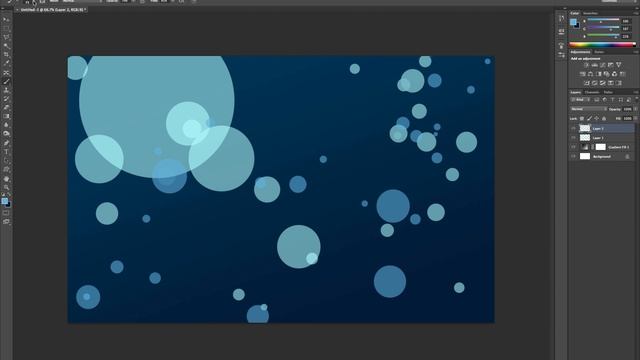Screen dimensions: 640x360
Task: Click the toolbar foreground color swatch
Action: (4, 201)
